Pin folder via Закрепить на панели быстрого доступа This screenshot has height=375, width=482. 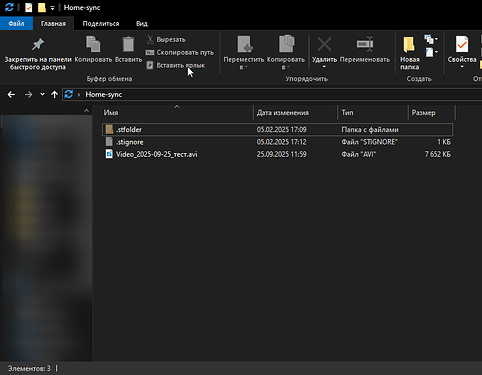pyautogui.click(x=38, y=54)
